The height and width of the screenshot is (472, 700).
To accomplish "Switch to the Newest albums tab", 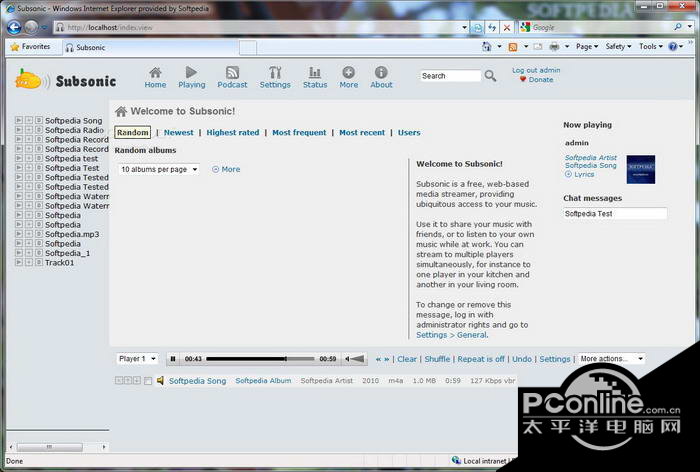I will click(179, 132).
